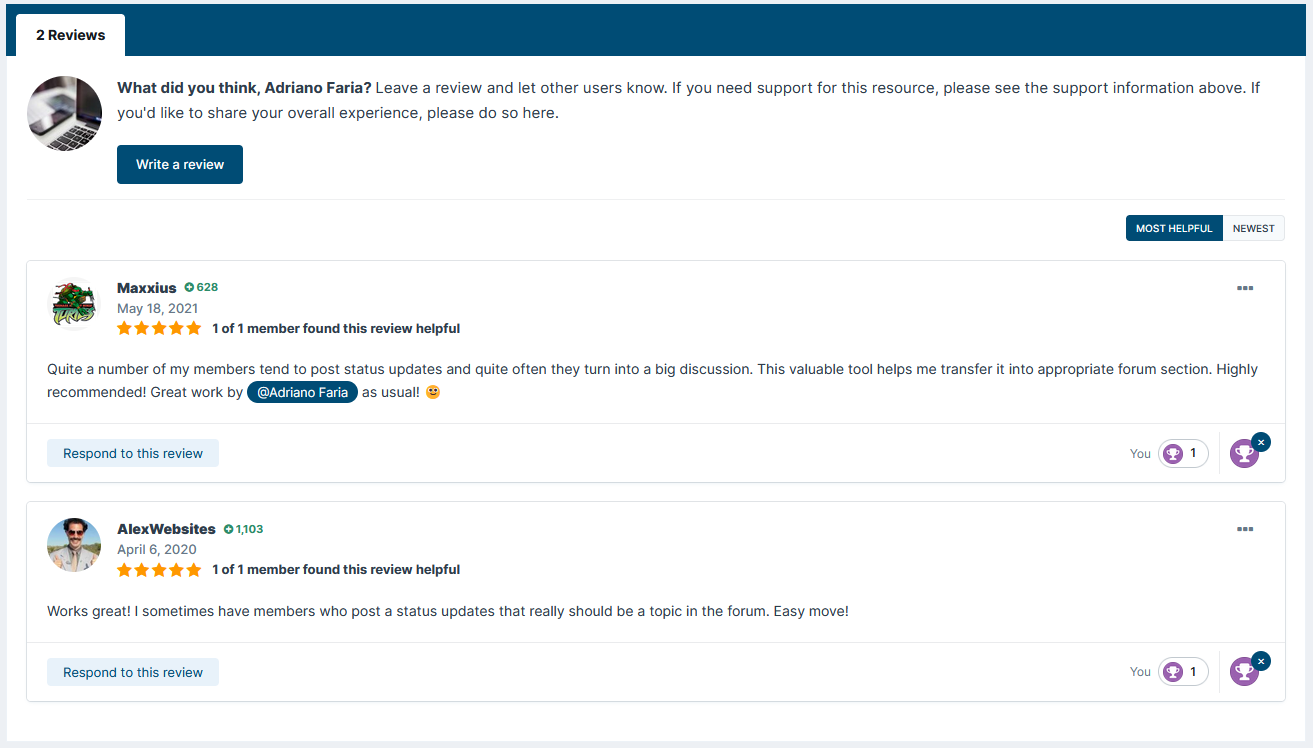Select the @Adriano Faria mention tag

point(302,392)
